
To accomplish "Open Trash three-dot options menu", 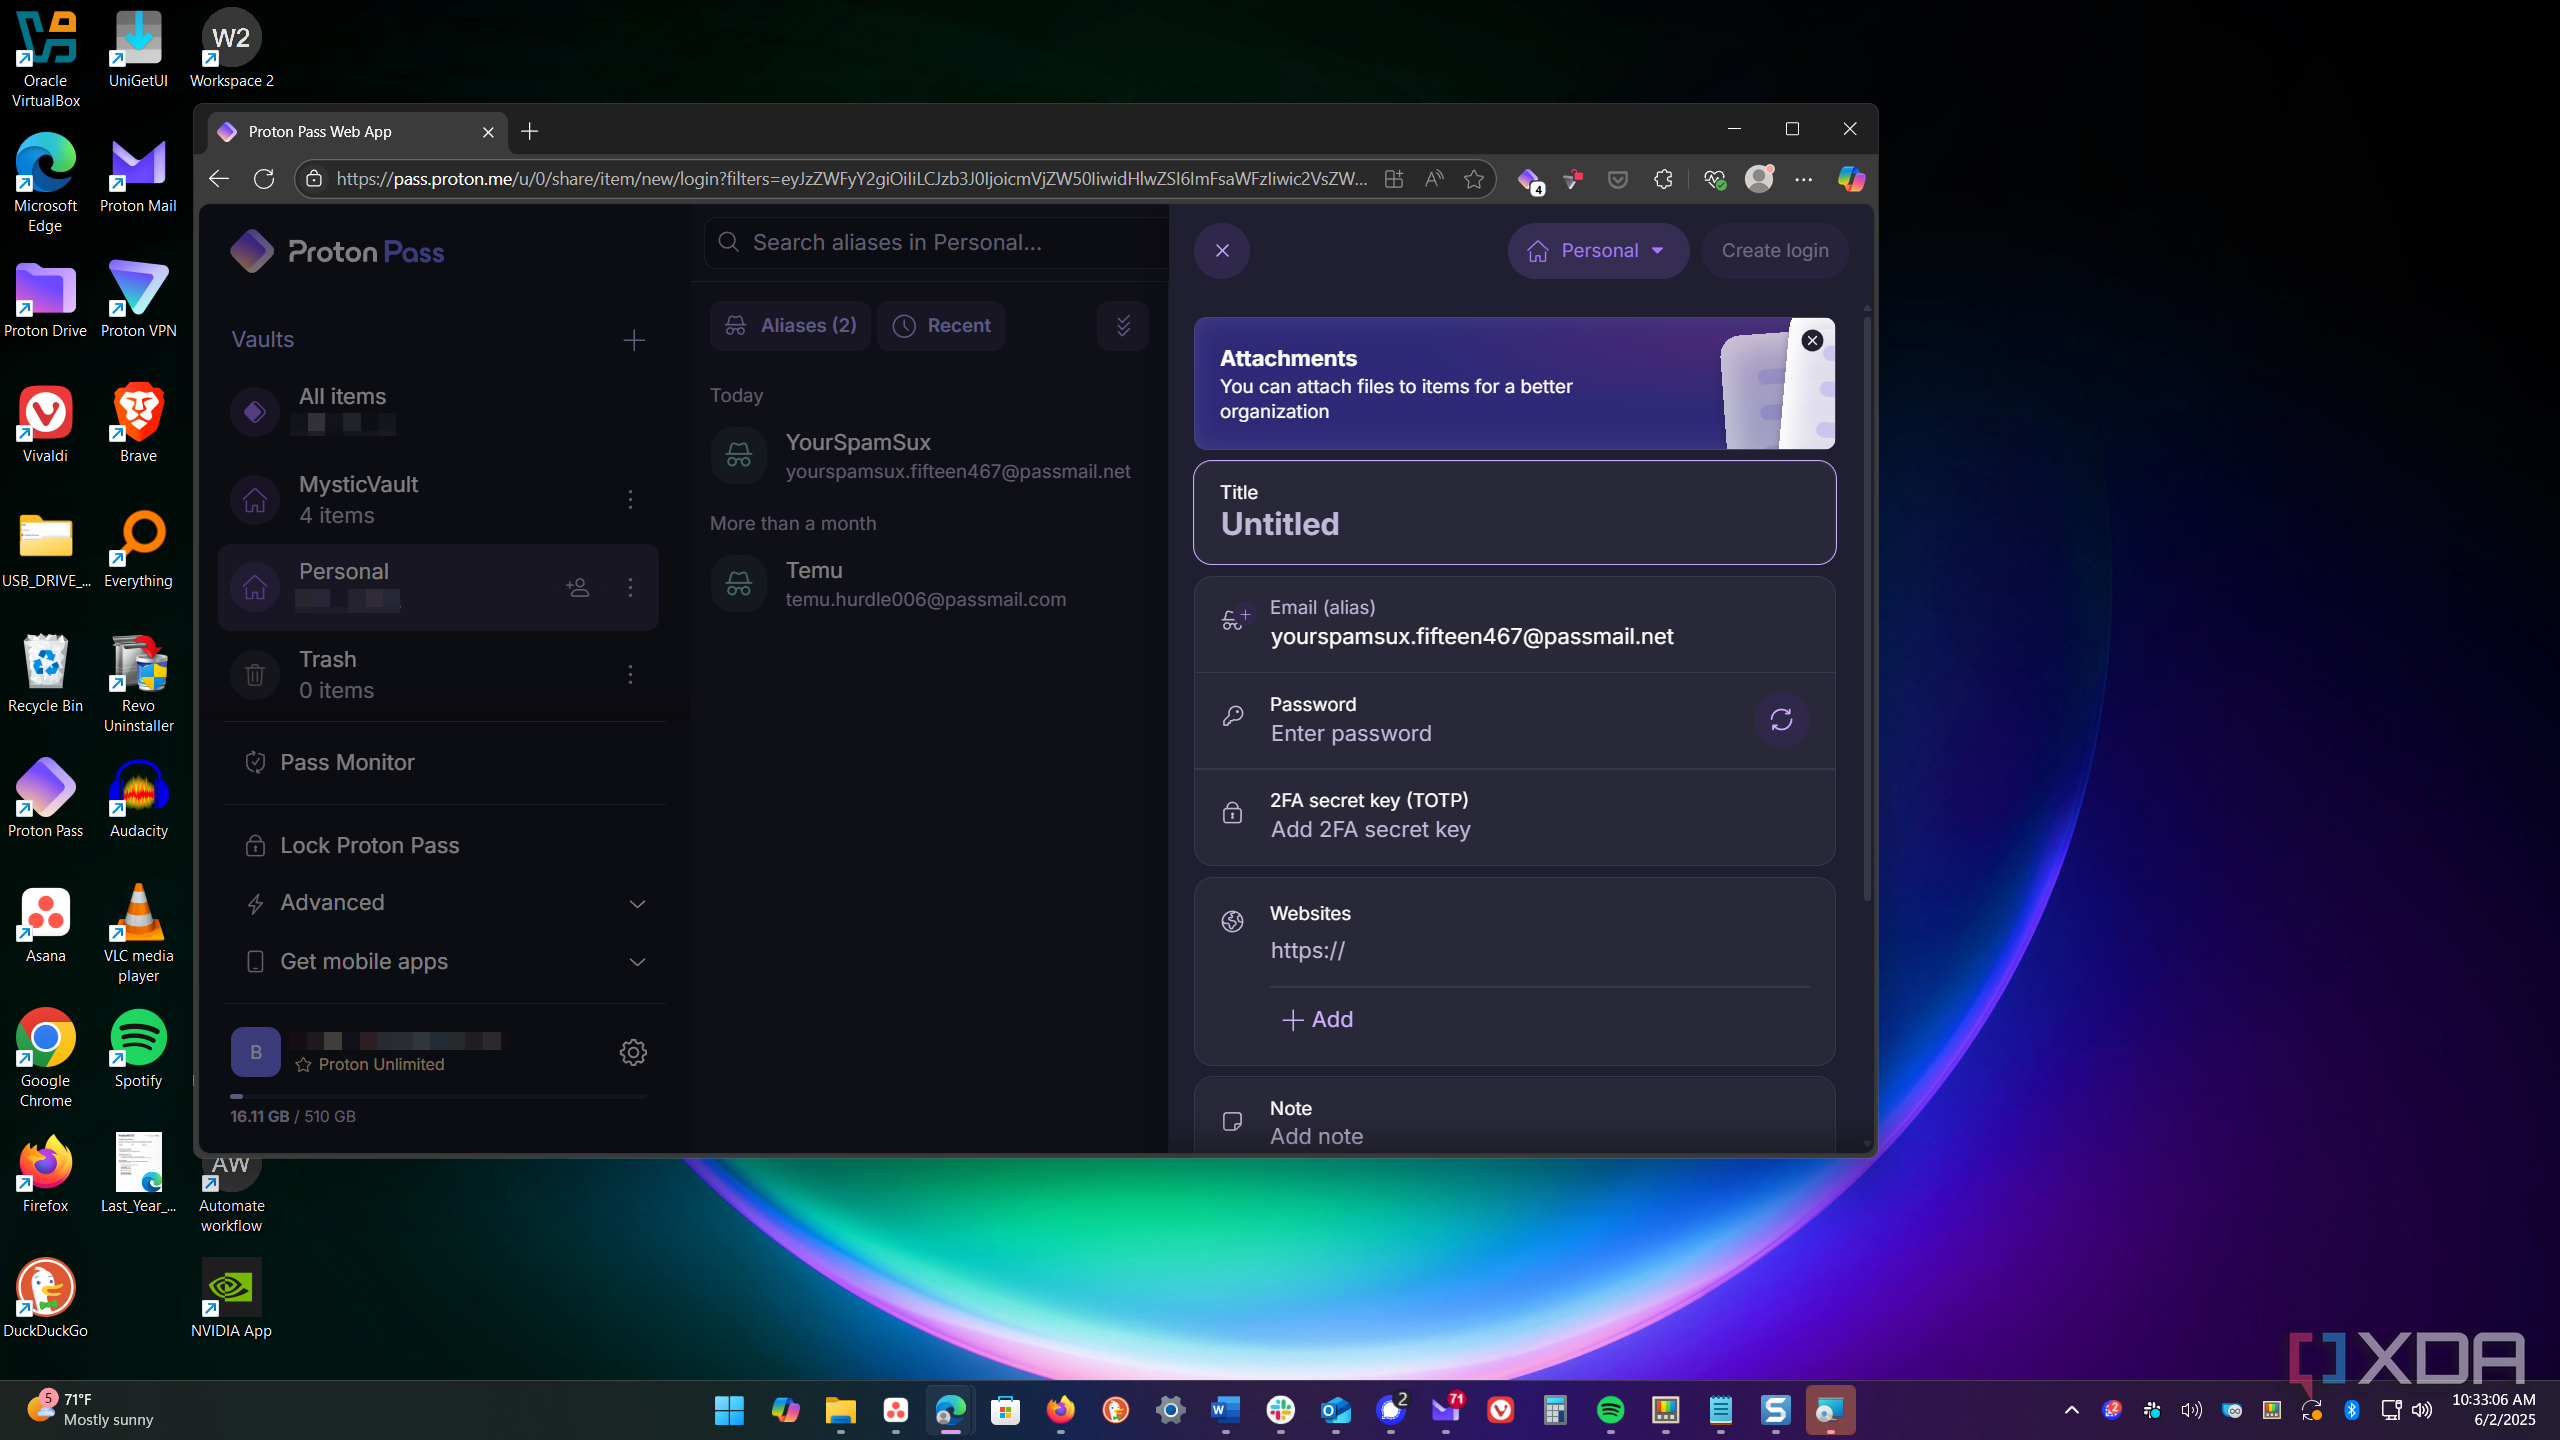I will [630, 674].
